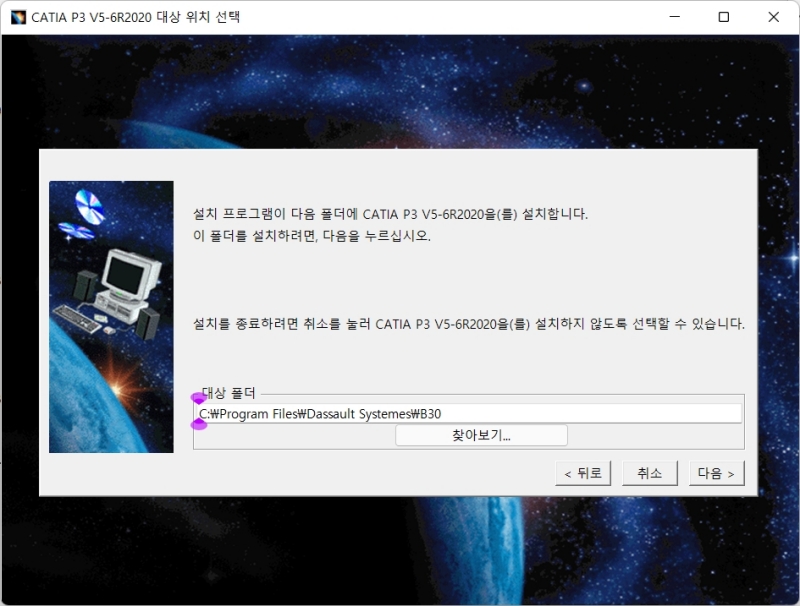Click the destination folder path input field

pyautogui.click(x=468, y=414)
